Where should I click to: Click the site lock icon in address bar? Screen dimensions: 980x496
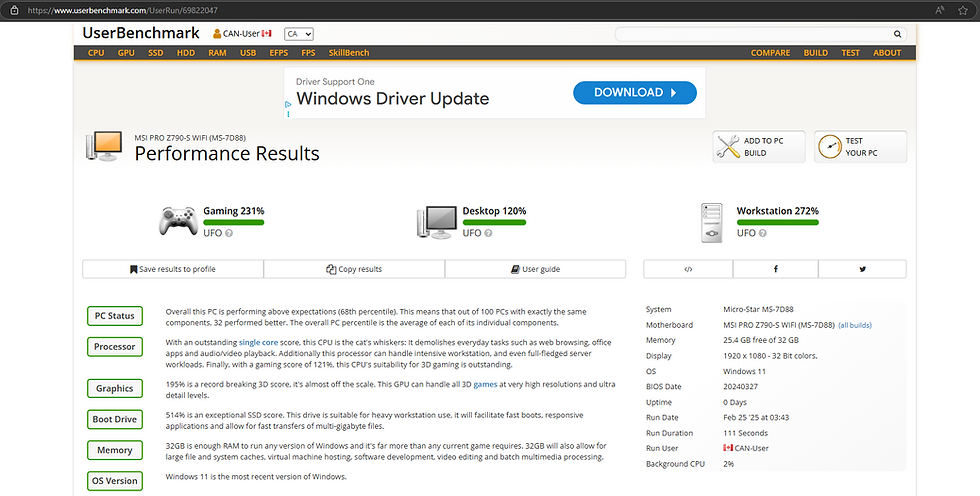tap(14, 10)
